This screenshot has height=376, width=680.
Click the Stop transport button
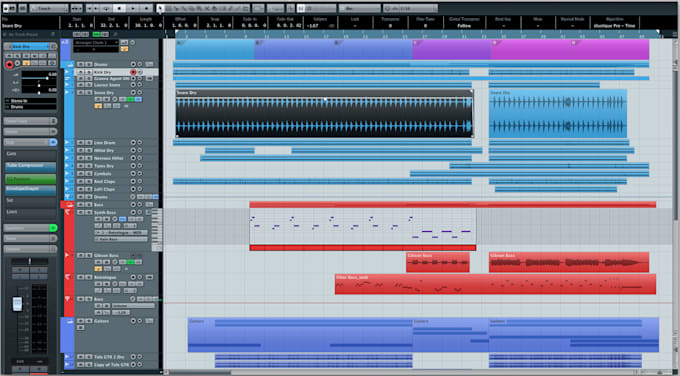119,8
